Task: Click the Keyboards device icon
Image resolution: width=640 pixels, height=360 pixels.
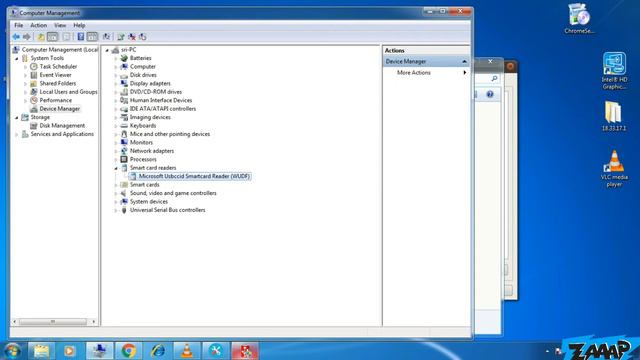Action: [124, 126]
